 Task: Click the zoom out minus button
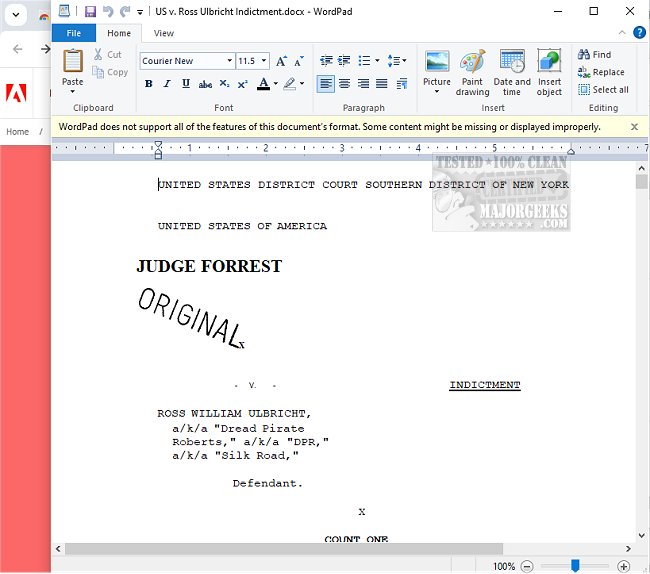(x=527, y=566)
